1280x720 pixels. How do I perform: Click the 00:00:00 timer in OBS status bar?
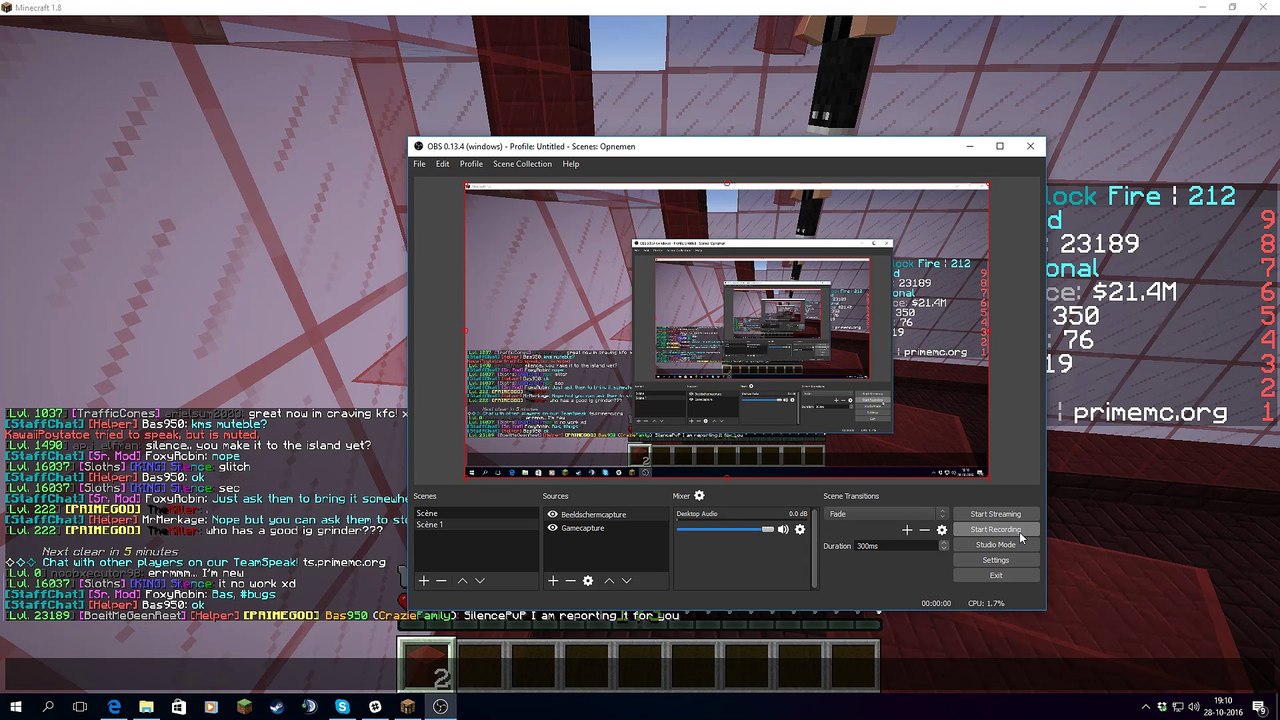936,603
